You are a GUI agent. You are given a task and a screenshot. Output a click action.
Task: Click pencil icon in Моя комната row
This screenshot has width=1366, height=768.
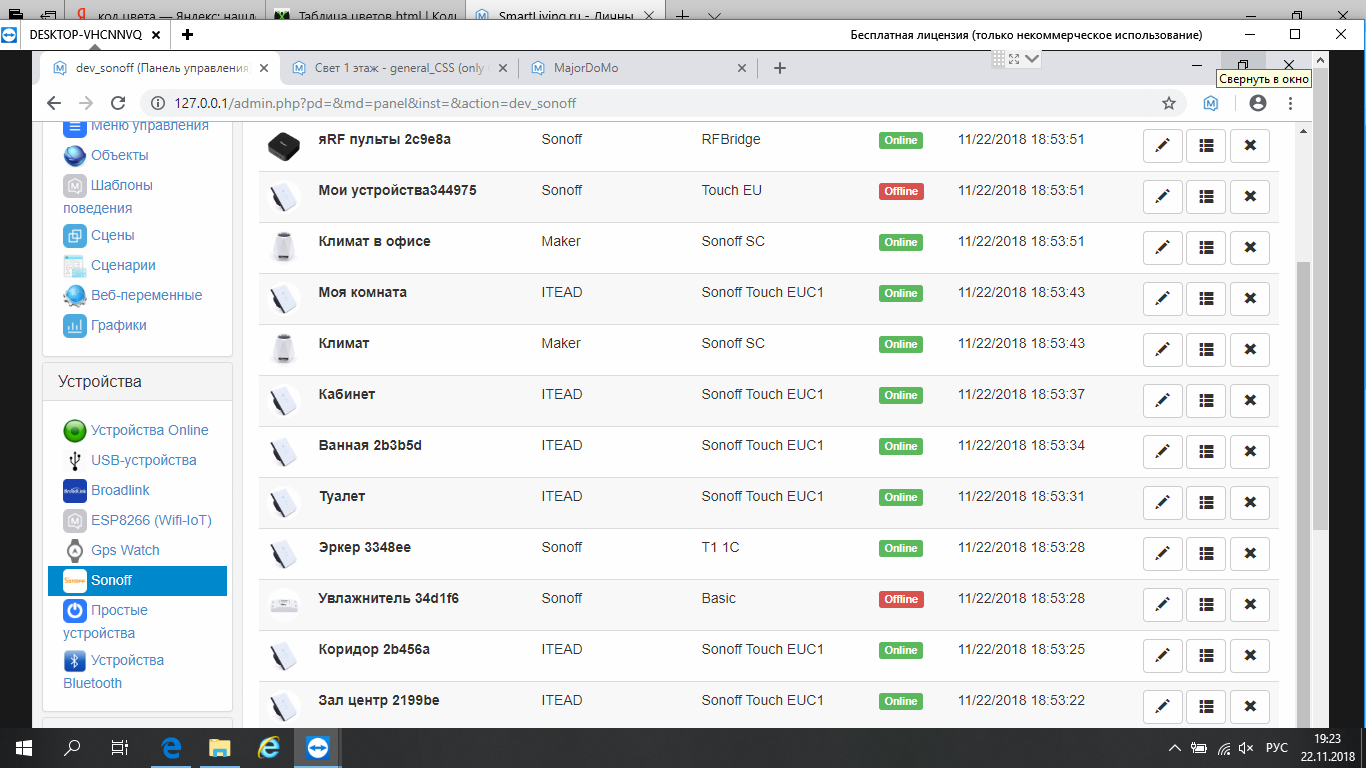(x=1162, y=299)
